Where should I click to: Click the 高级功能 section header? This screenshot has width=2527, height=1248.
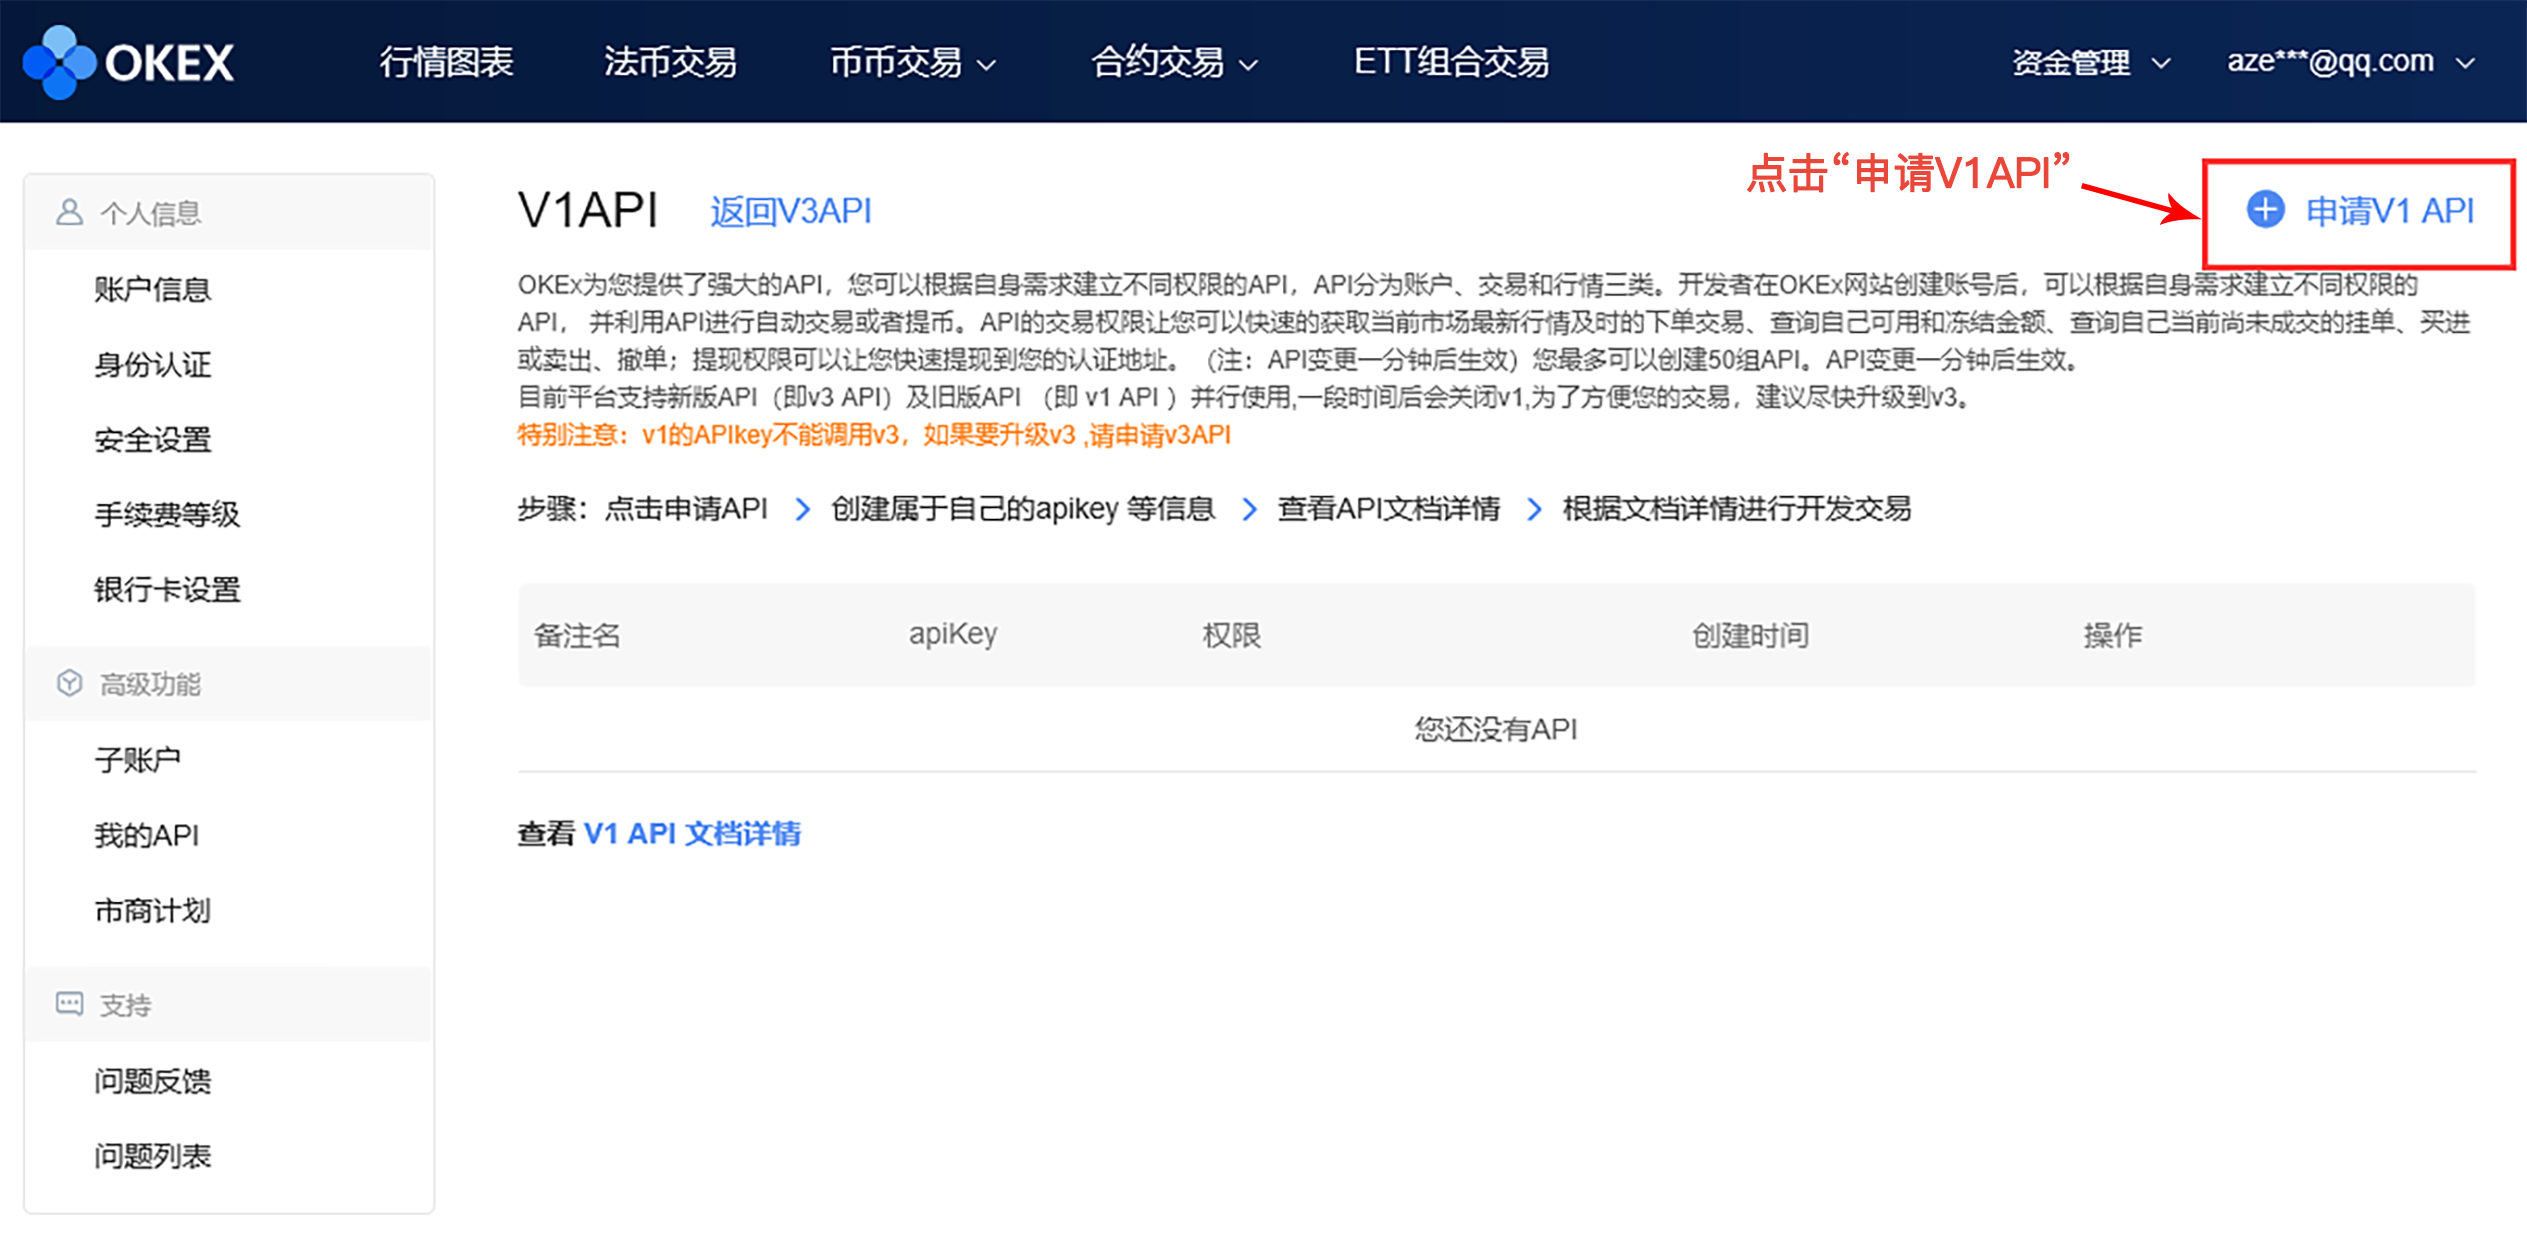click(229, 684)
